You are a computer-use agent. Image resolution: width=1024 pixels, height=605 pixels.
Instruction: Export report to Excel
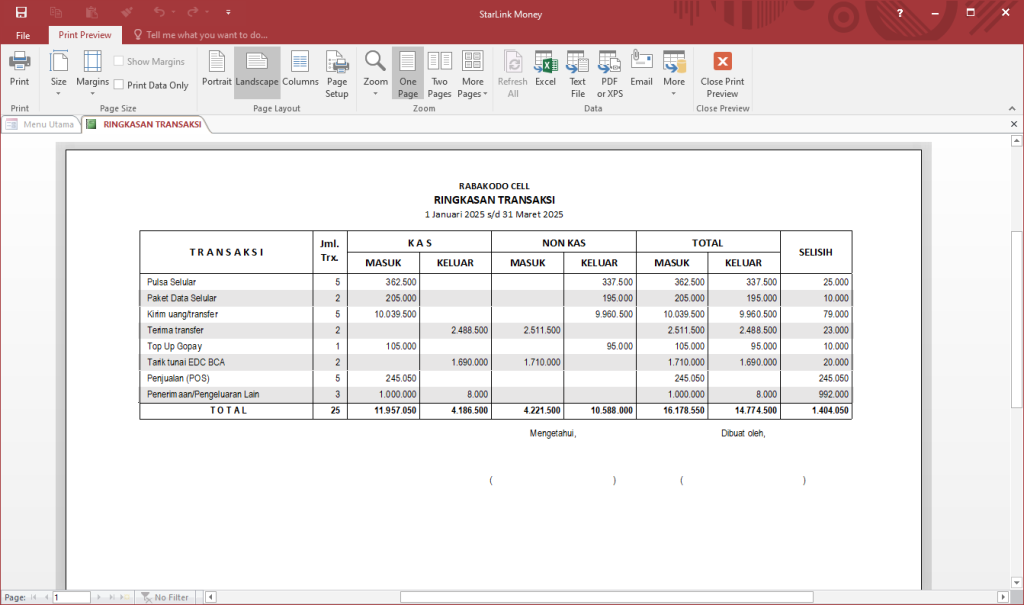(x=545, y=69)
